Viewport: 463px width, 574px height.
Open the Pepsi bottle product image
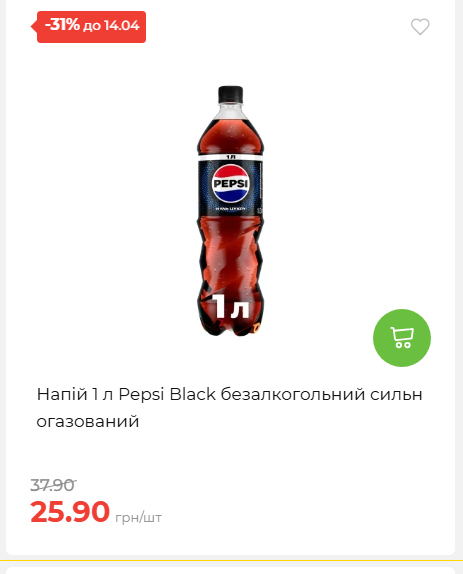(x=231, y=210)
